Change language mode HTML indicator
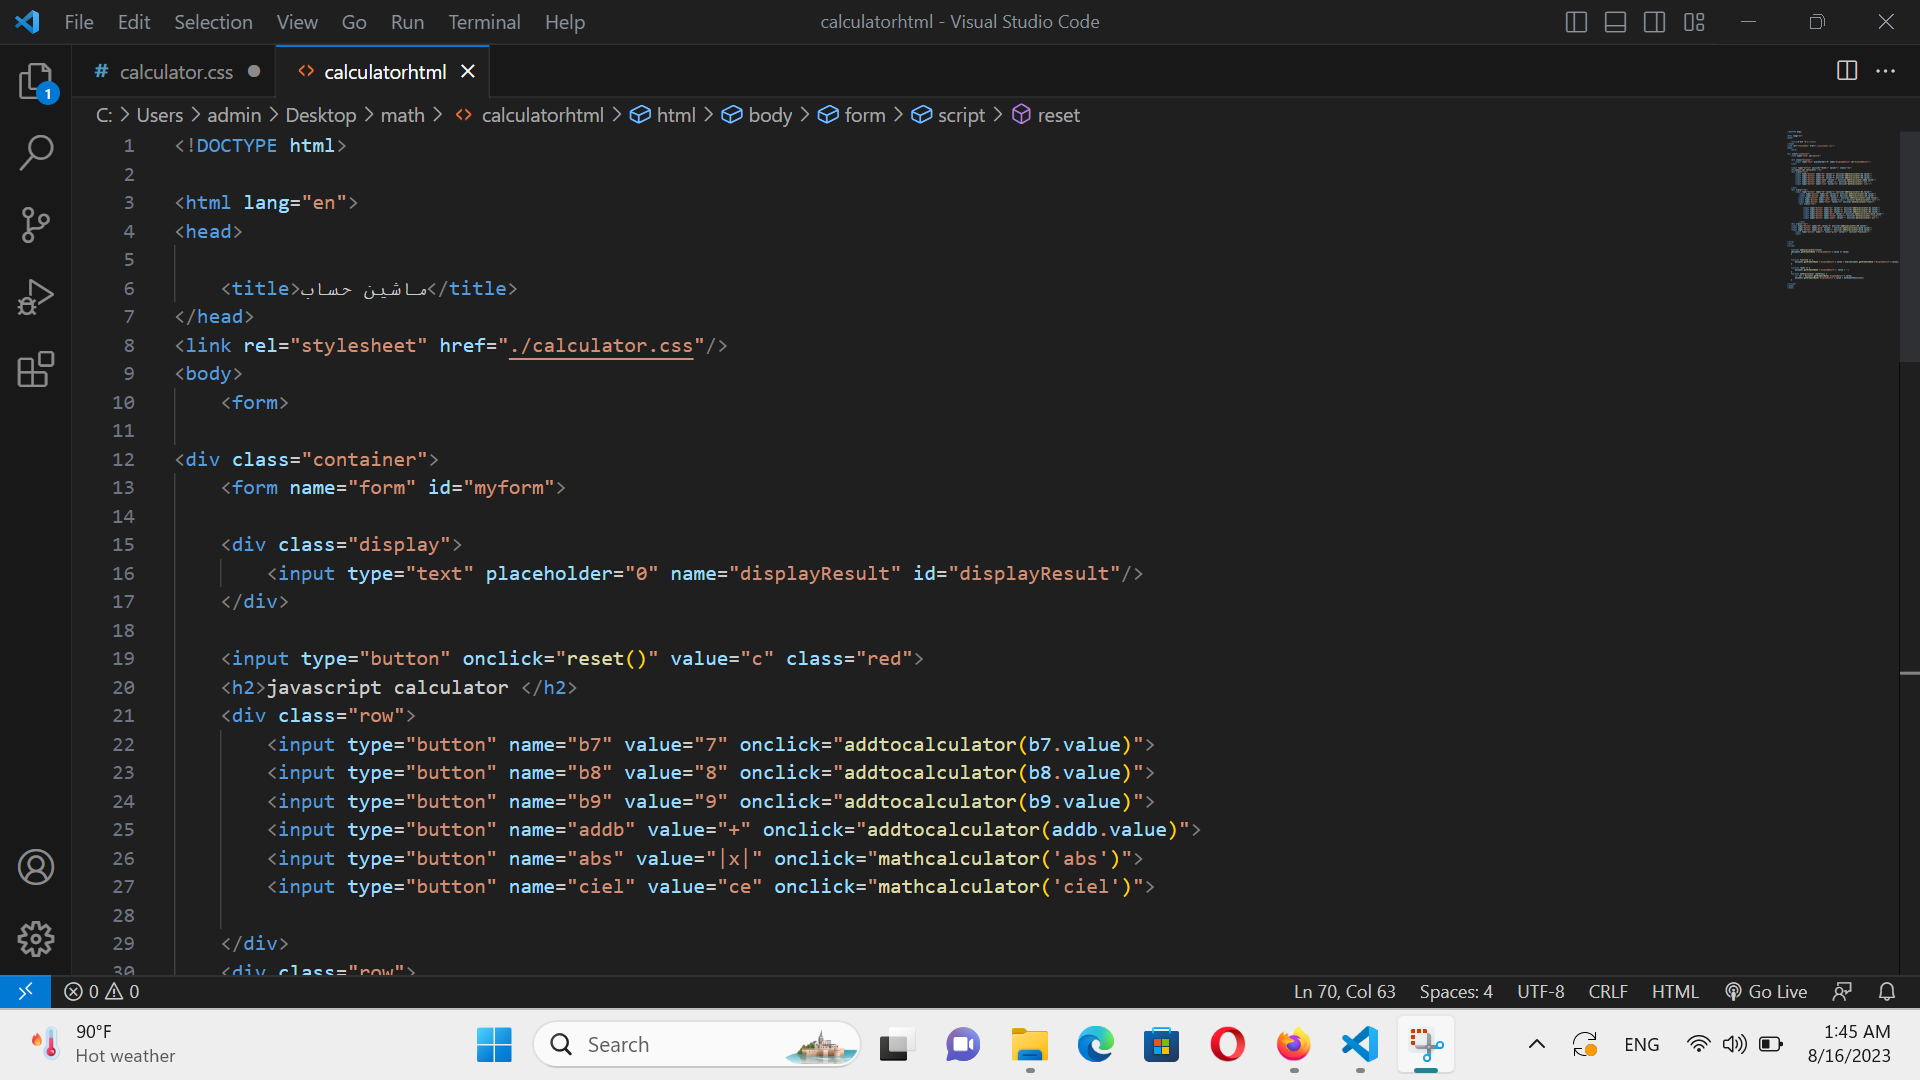1920x1080 pixels. (x=1675, y=991)
